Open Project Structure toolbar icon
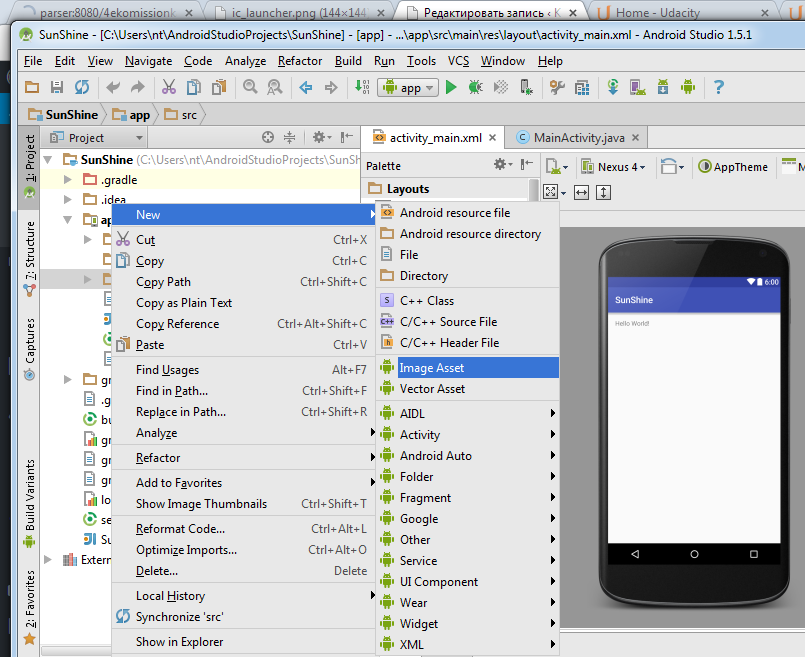This screenshot has height=657, width=805. pyautogui.click(x=557, y=87)
